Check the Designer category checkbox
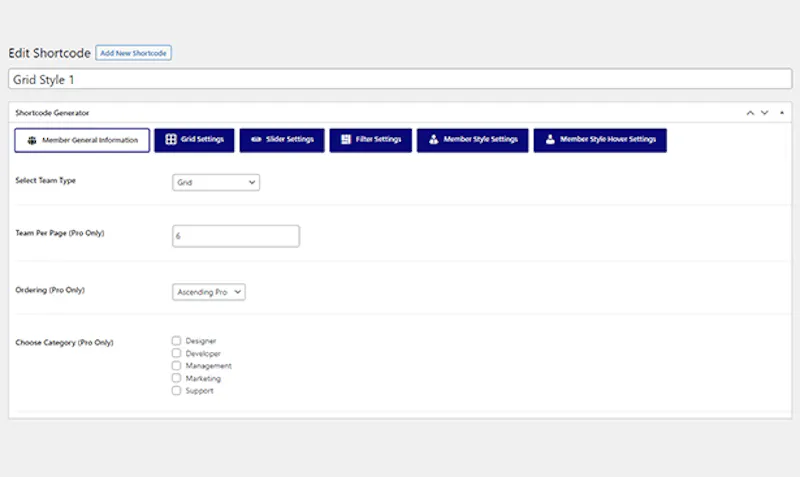The width and height of the screenshot is (800, 477). click(x=177, y=340)
